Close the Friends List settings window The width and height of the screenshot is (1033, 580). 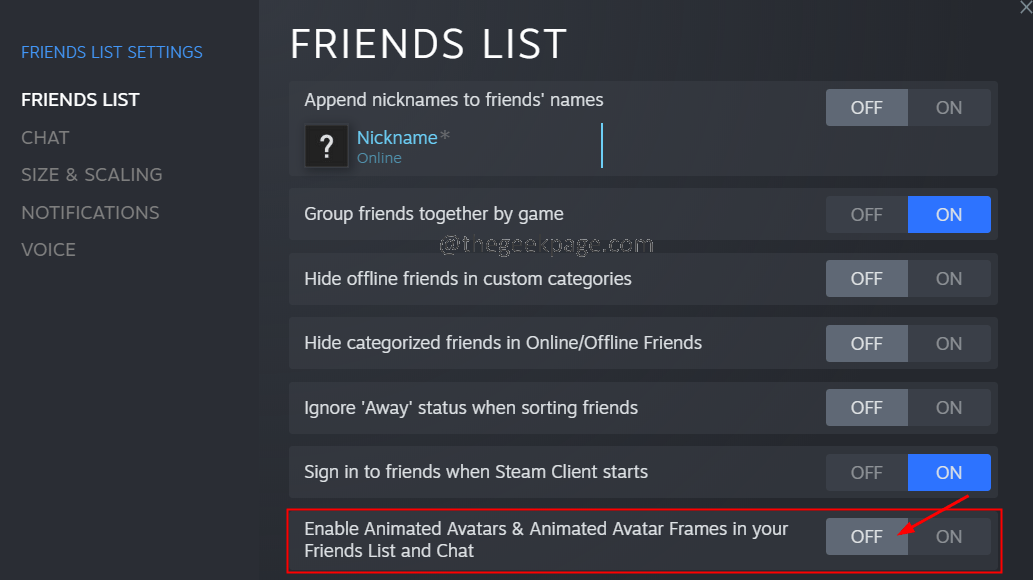tap(1025, 10)
